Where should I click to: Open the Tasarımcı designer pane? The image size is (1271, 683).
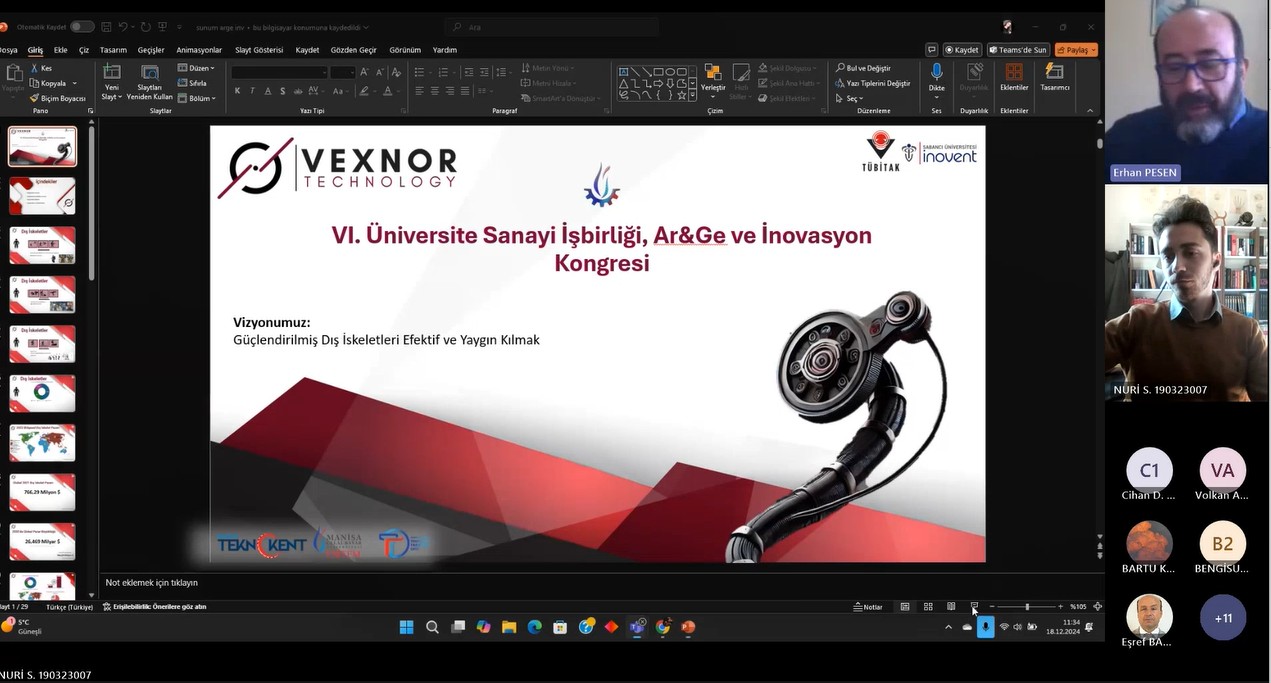point(1054,72)
